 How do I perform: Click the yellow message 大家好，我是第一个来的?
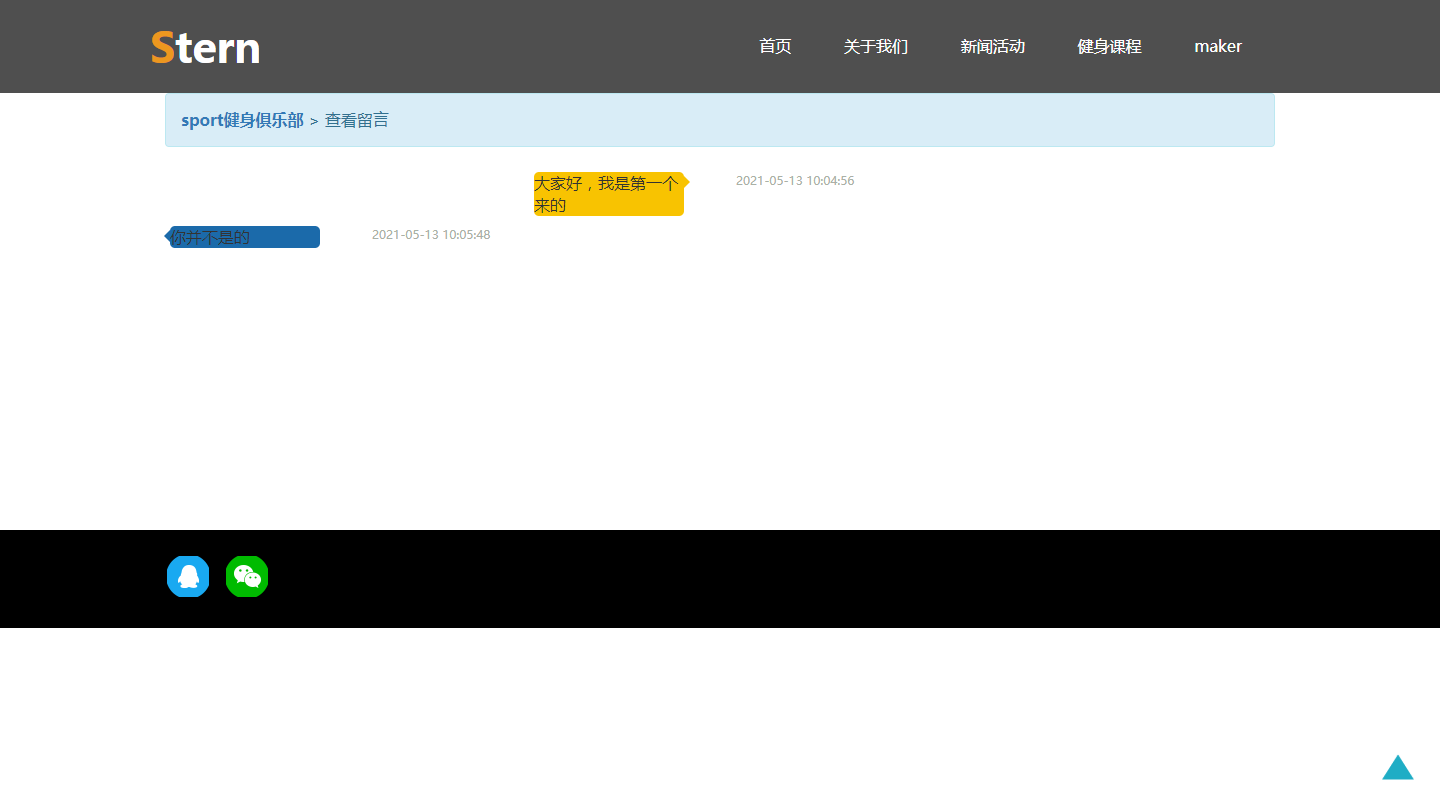(x=609, y=194)
